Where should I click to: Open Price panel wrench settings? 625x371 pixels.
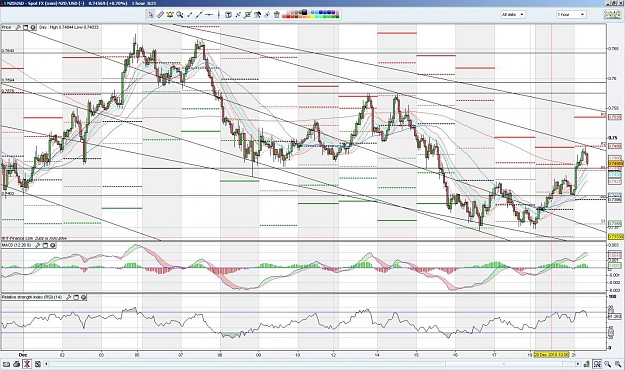click(x=18, y=27)
